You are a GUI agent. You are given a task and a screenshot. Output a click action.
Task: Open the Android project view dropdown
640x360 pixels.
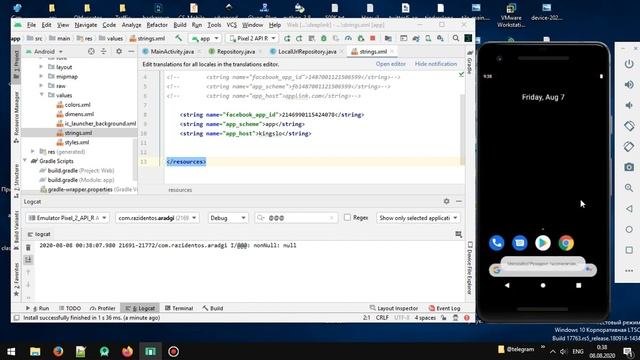[44, 52]
